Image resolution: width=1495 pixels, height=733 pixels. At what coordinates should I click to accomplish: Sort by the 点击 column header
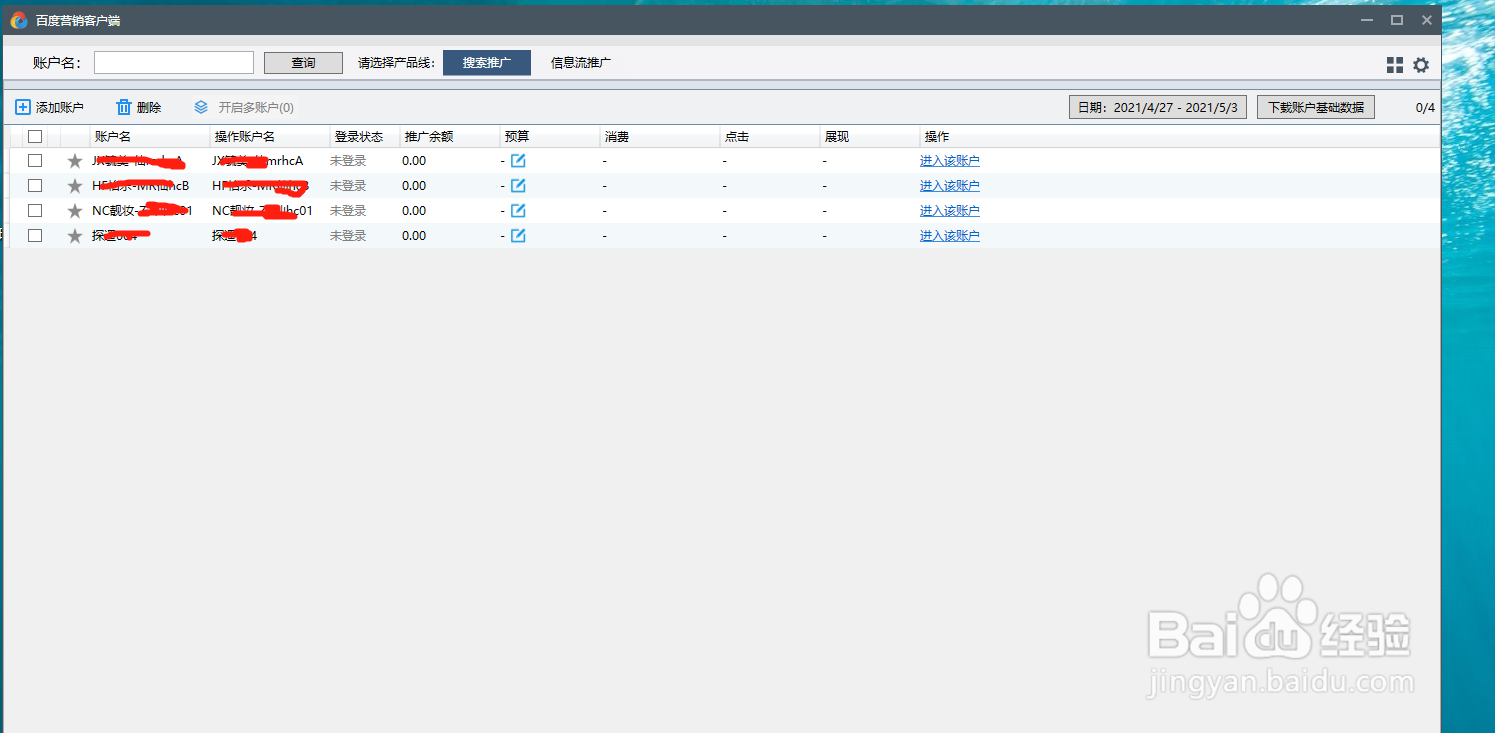(x=770, y=136)
